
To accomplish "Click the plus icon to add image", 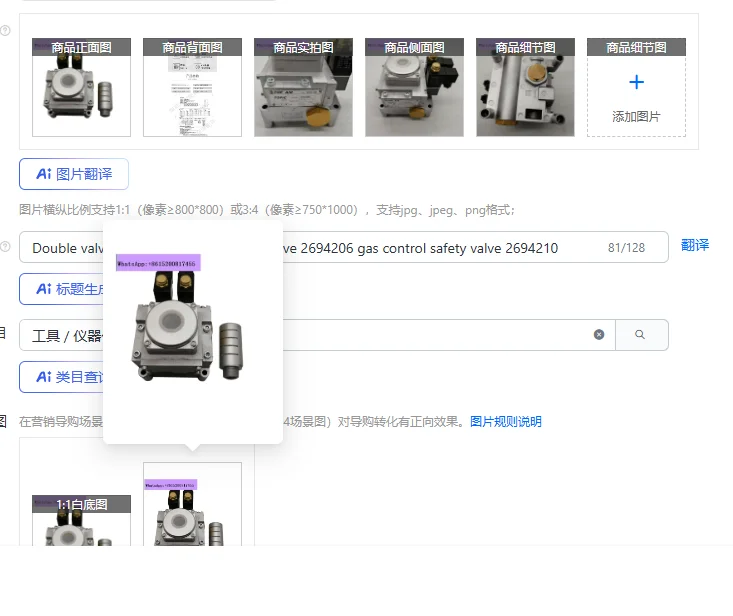I will tap(636, 83).
